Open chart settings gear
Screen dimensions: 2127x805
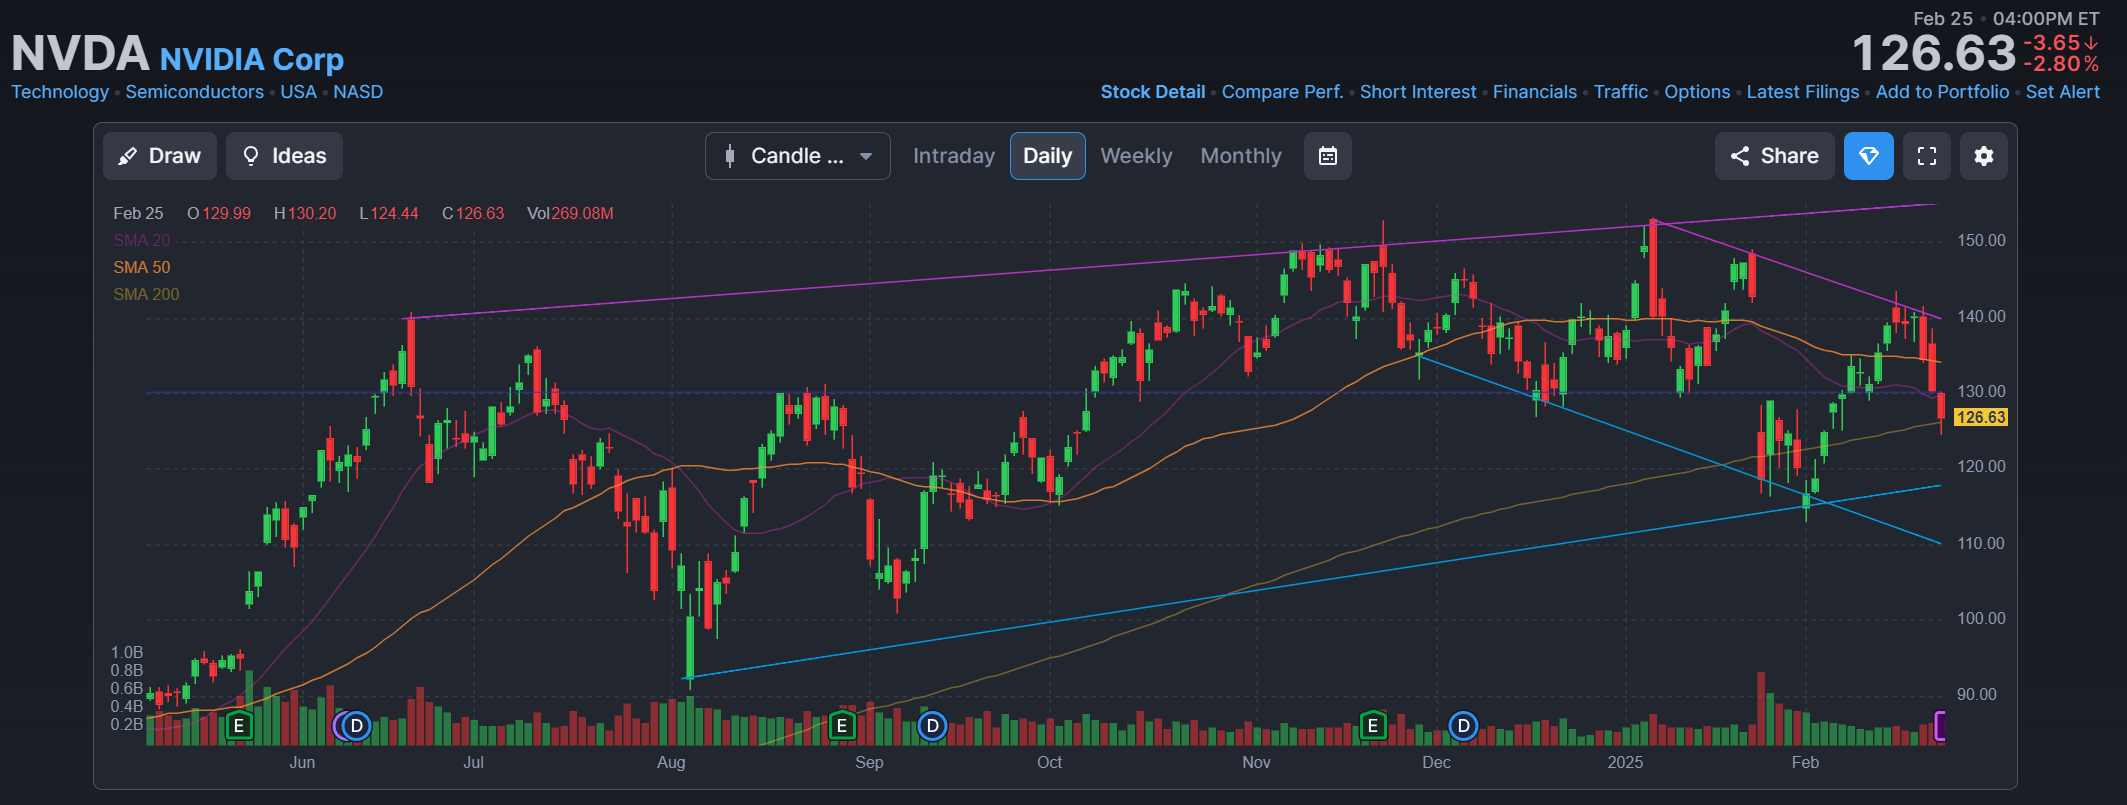[x=1984, y=156]
